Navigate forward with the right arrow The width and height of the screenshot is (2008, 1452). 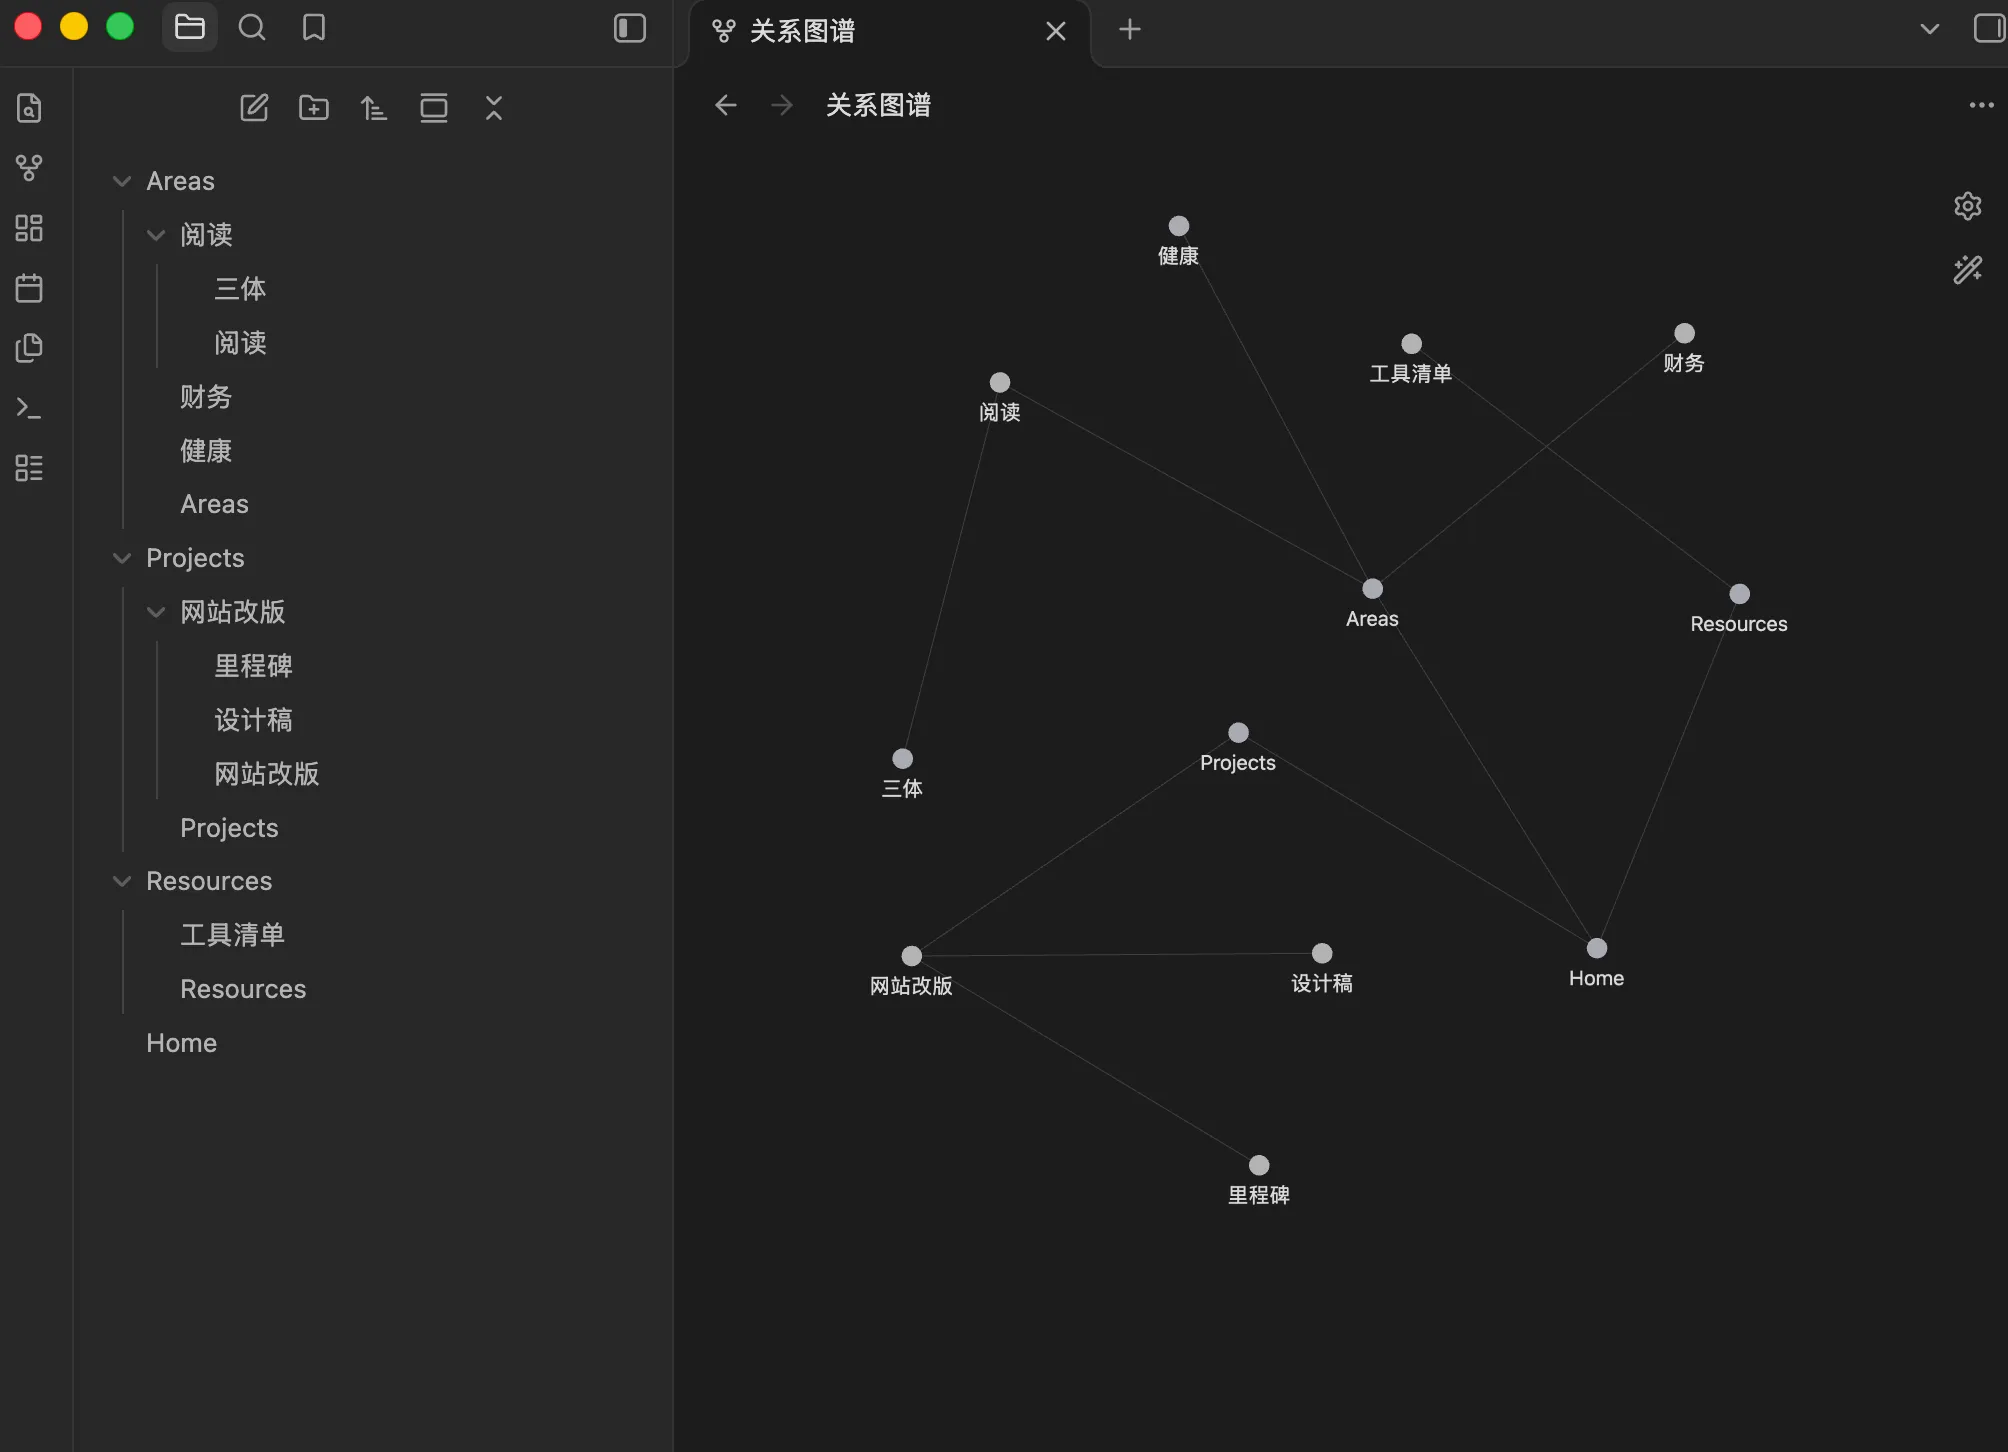click(x=782, y=105)
